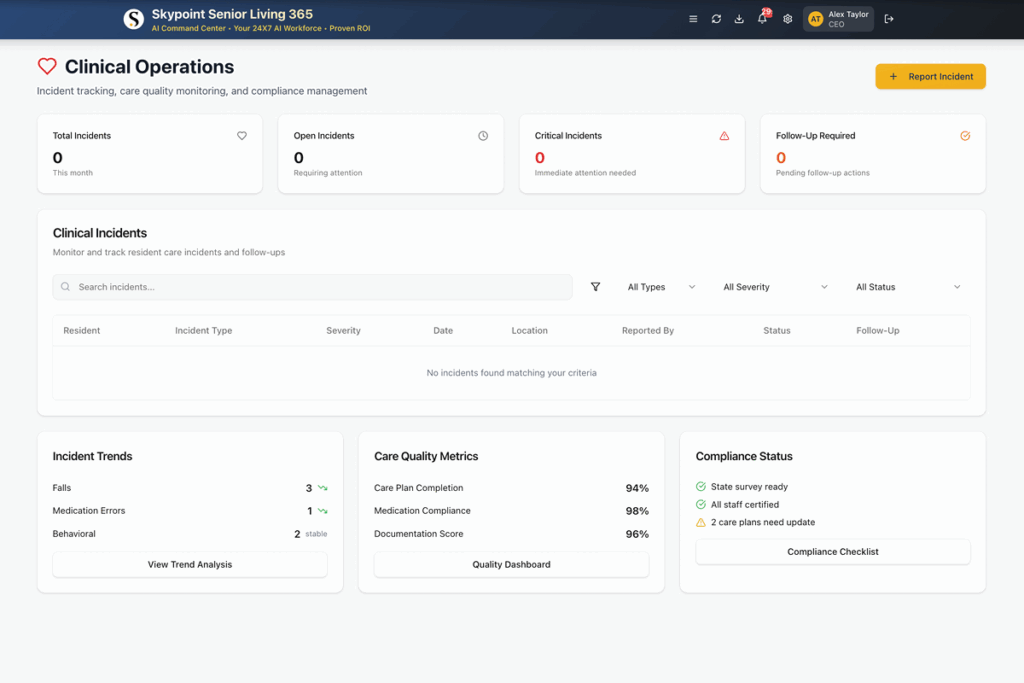The width and height of the screenshot is (1024, 683).
Task: Sort by Reported By column header
Action: click(x=648, y=330)
